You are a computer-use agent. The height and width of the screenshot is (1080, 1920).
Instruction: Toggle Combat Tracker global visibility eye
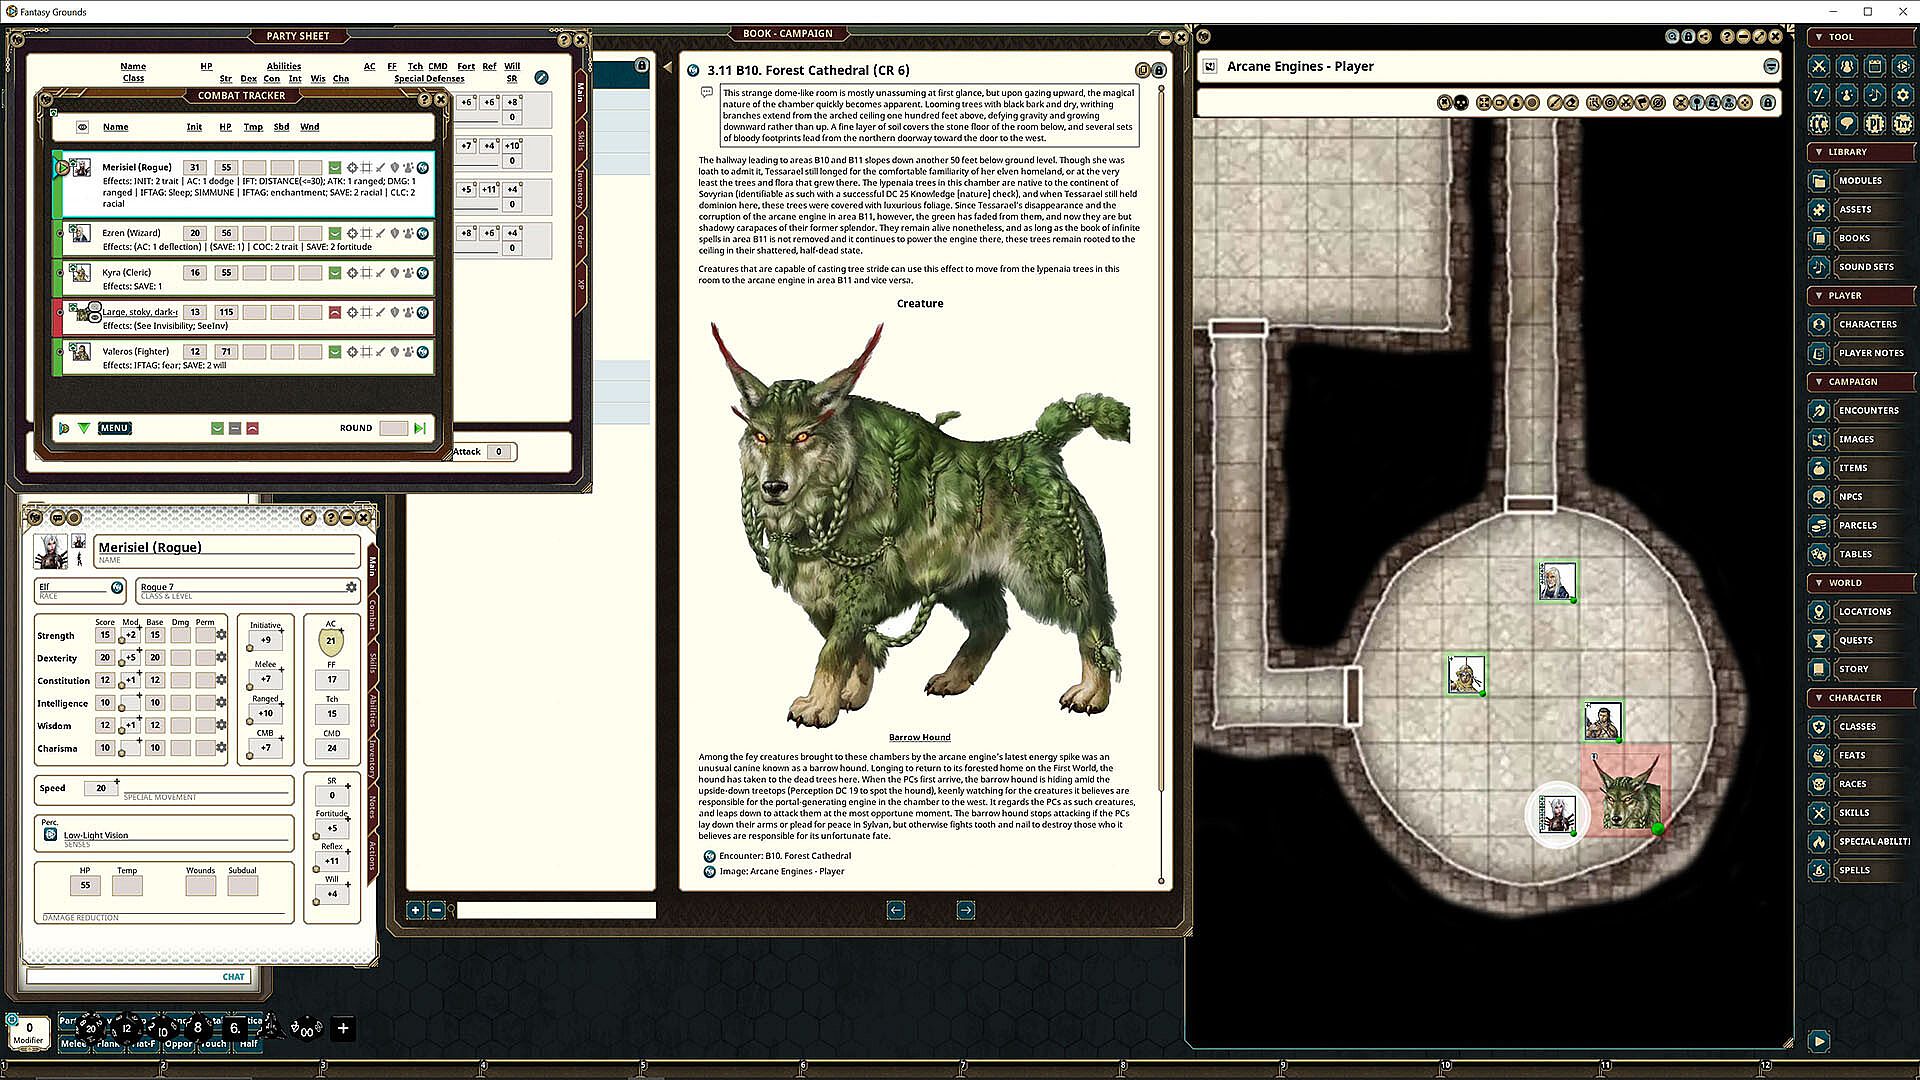coord(82,127)
